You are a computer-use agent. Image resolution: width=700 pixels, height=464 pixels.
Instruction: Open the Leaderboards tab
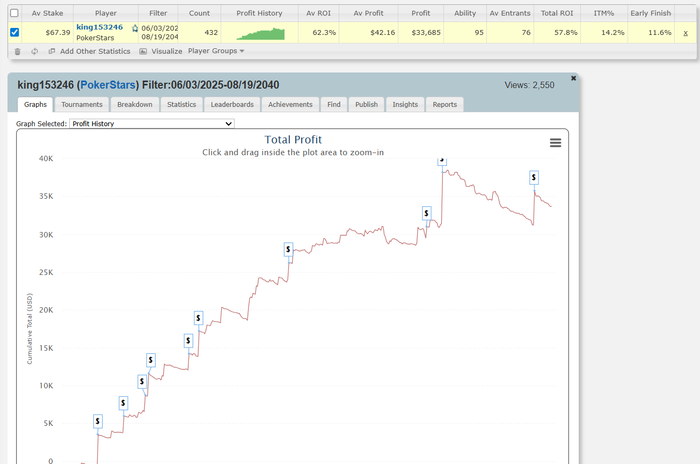click(x=232, y=105)
